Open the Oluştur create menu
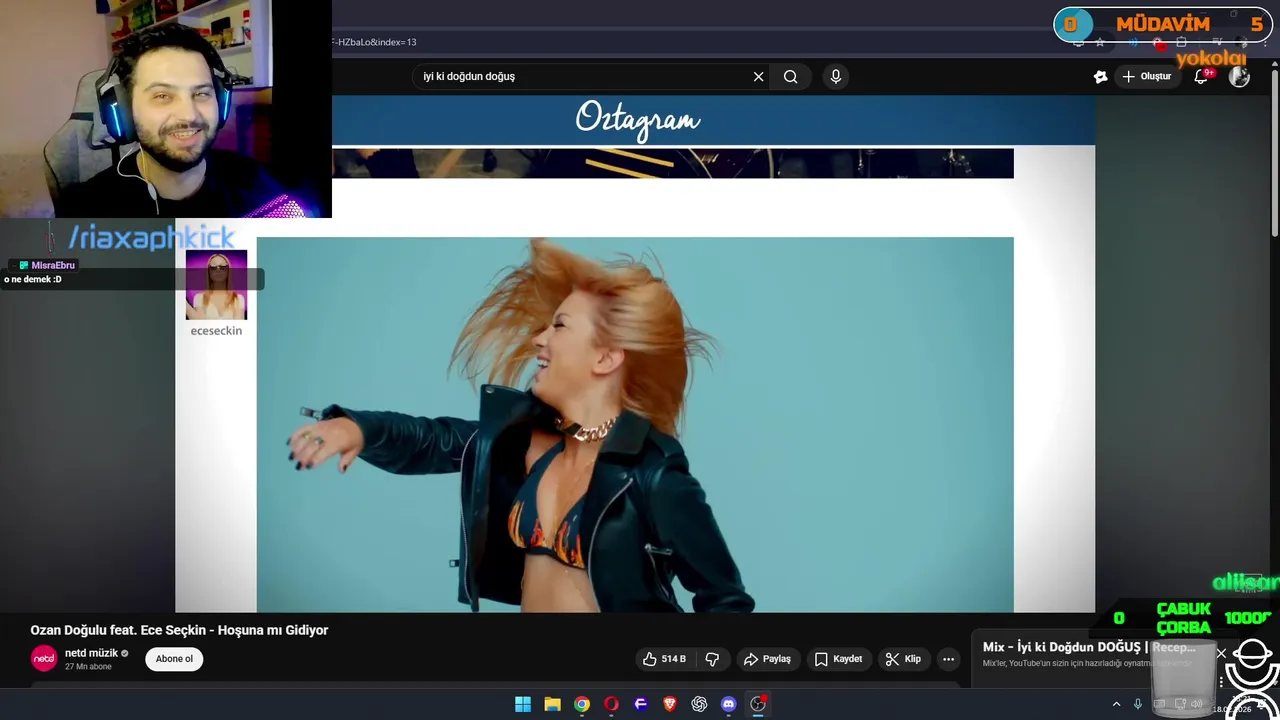This screenshot has height=720, width=1280. point(1146,77)
